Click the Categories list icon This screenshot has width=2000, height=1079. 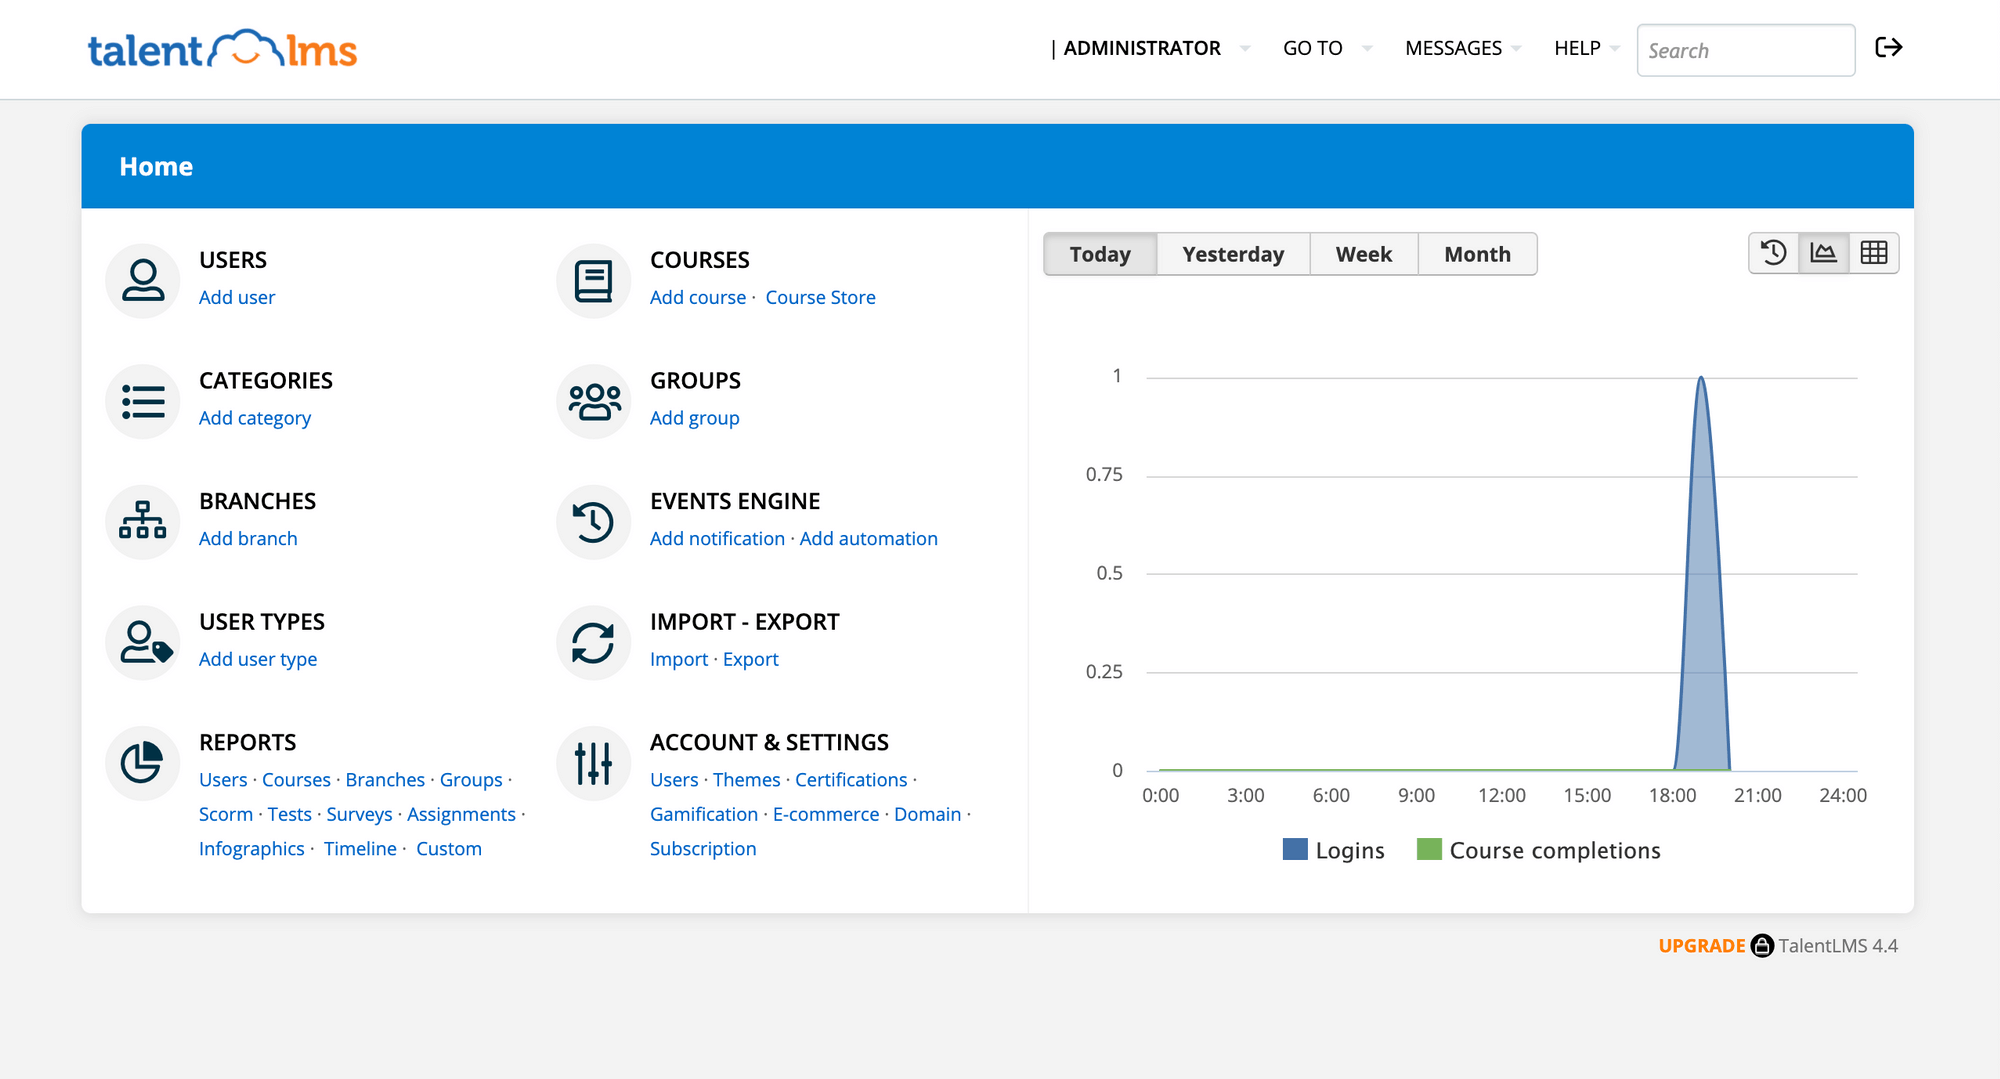[142, 401]
